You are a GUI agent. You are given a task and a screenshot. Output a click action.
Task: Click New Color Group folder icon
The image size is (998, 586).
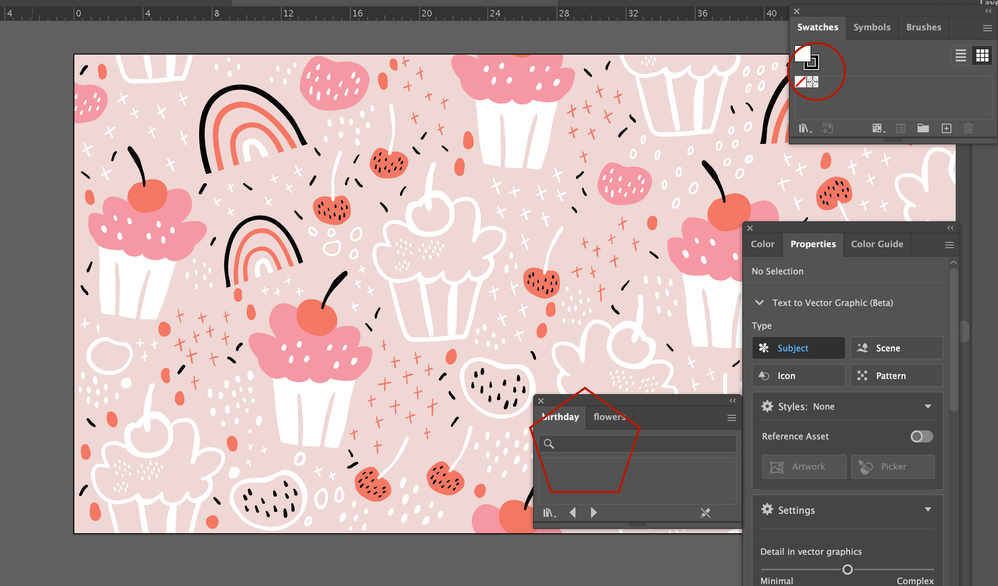(923, 129)
